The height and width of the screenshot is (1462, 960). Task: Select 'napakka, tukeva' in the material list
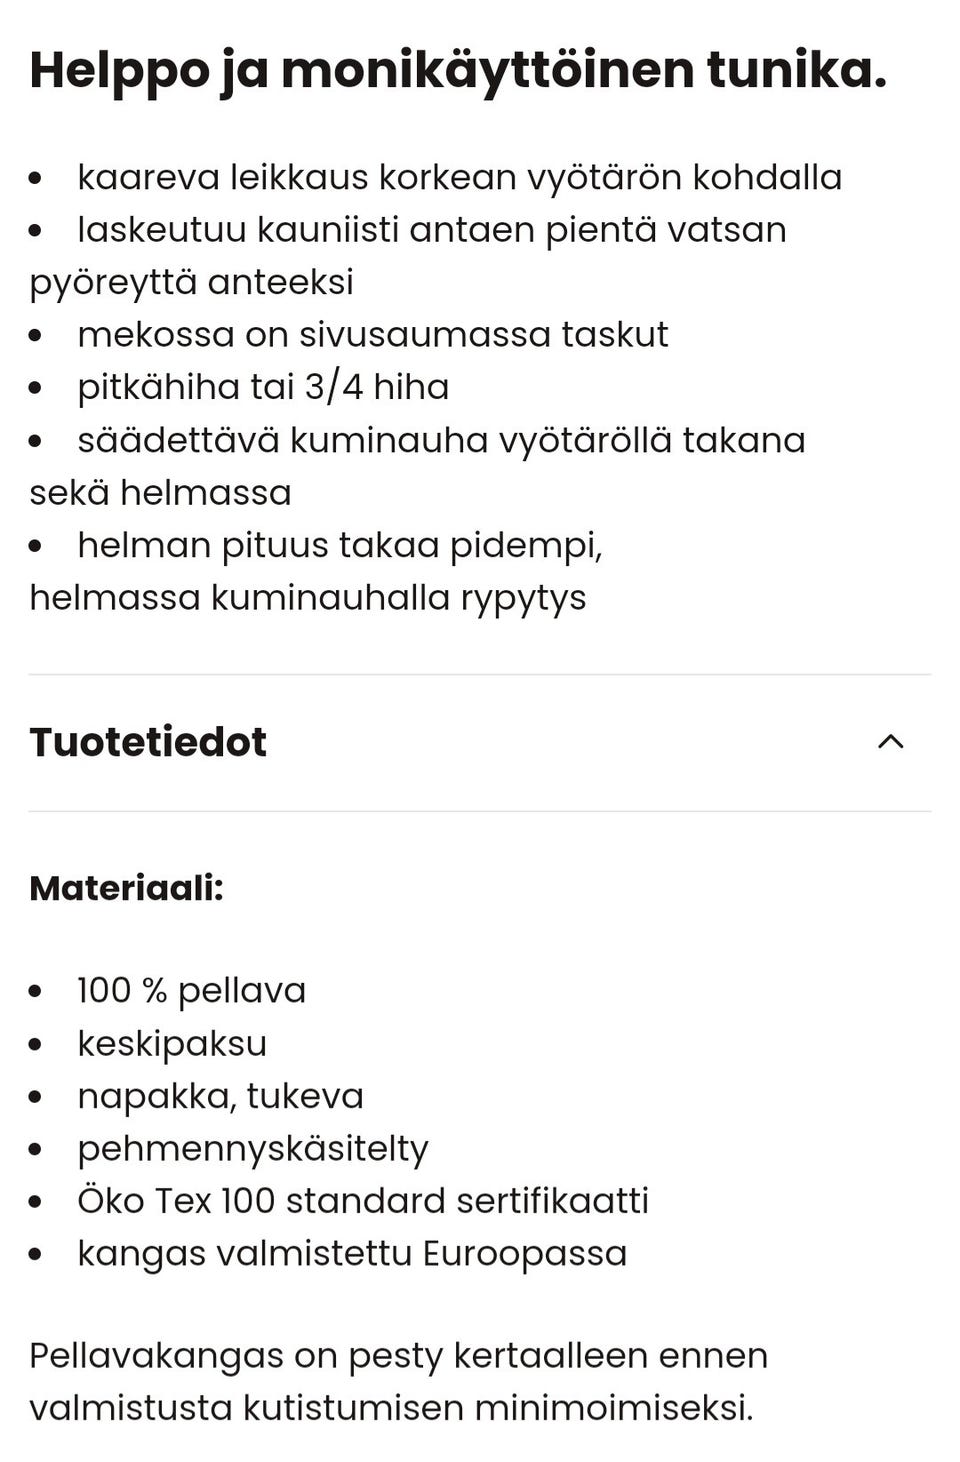pos(221,1096)
